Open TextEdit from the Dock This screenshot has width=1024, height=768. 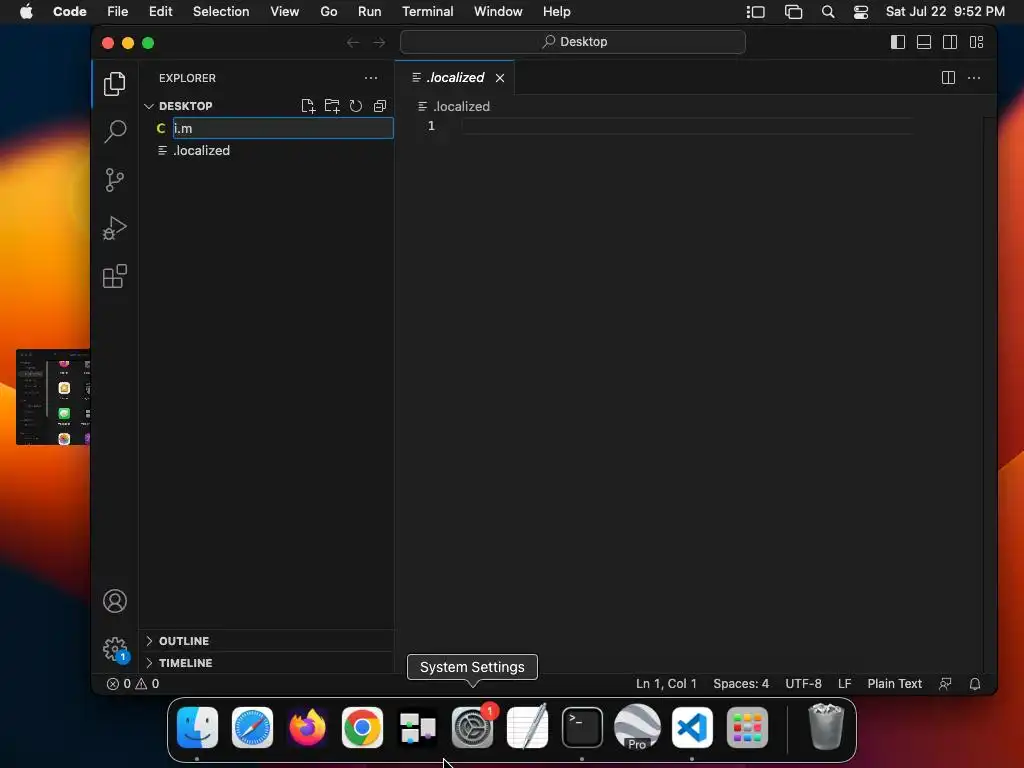pyautogui.click(x=527, y=726)
